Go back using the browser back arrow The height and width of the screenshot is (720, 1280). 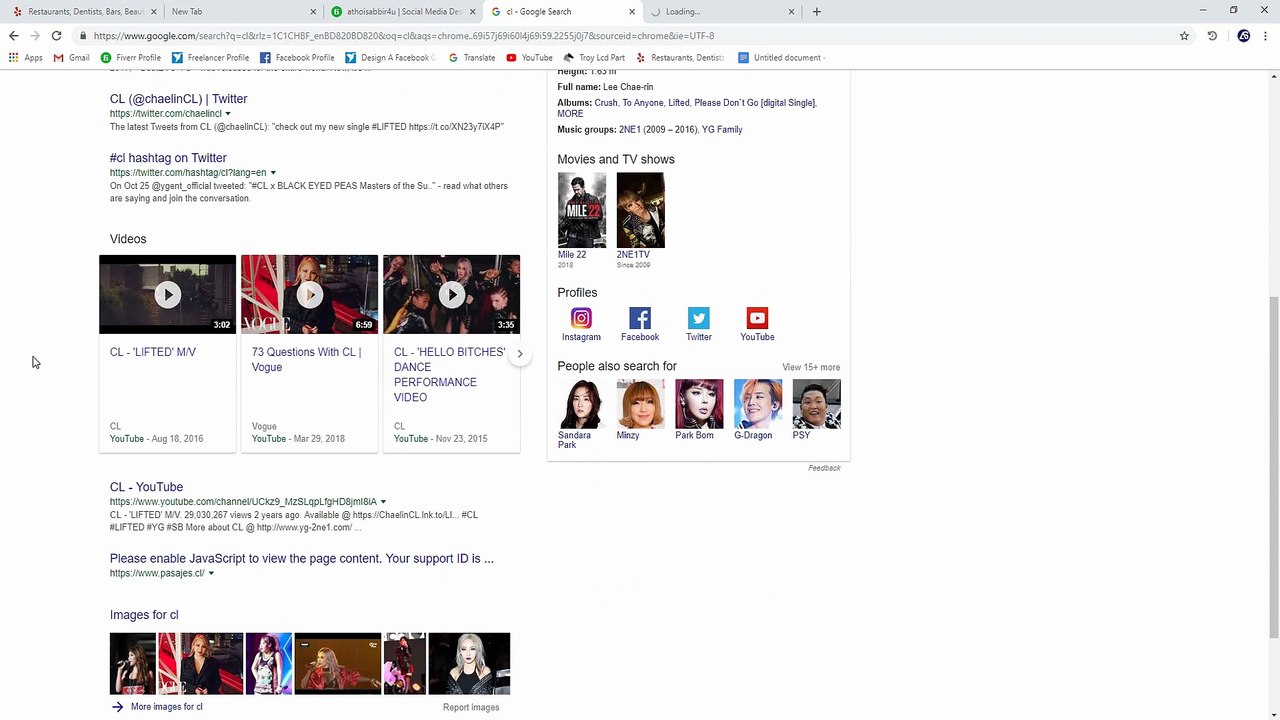[x=14, y=36]
